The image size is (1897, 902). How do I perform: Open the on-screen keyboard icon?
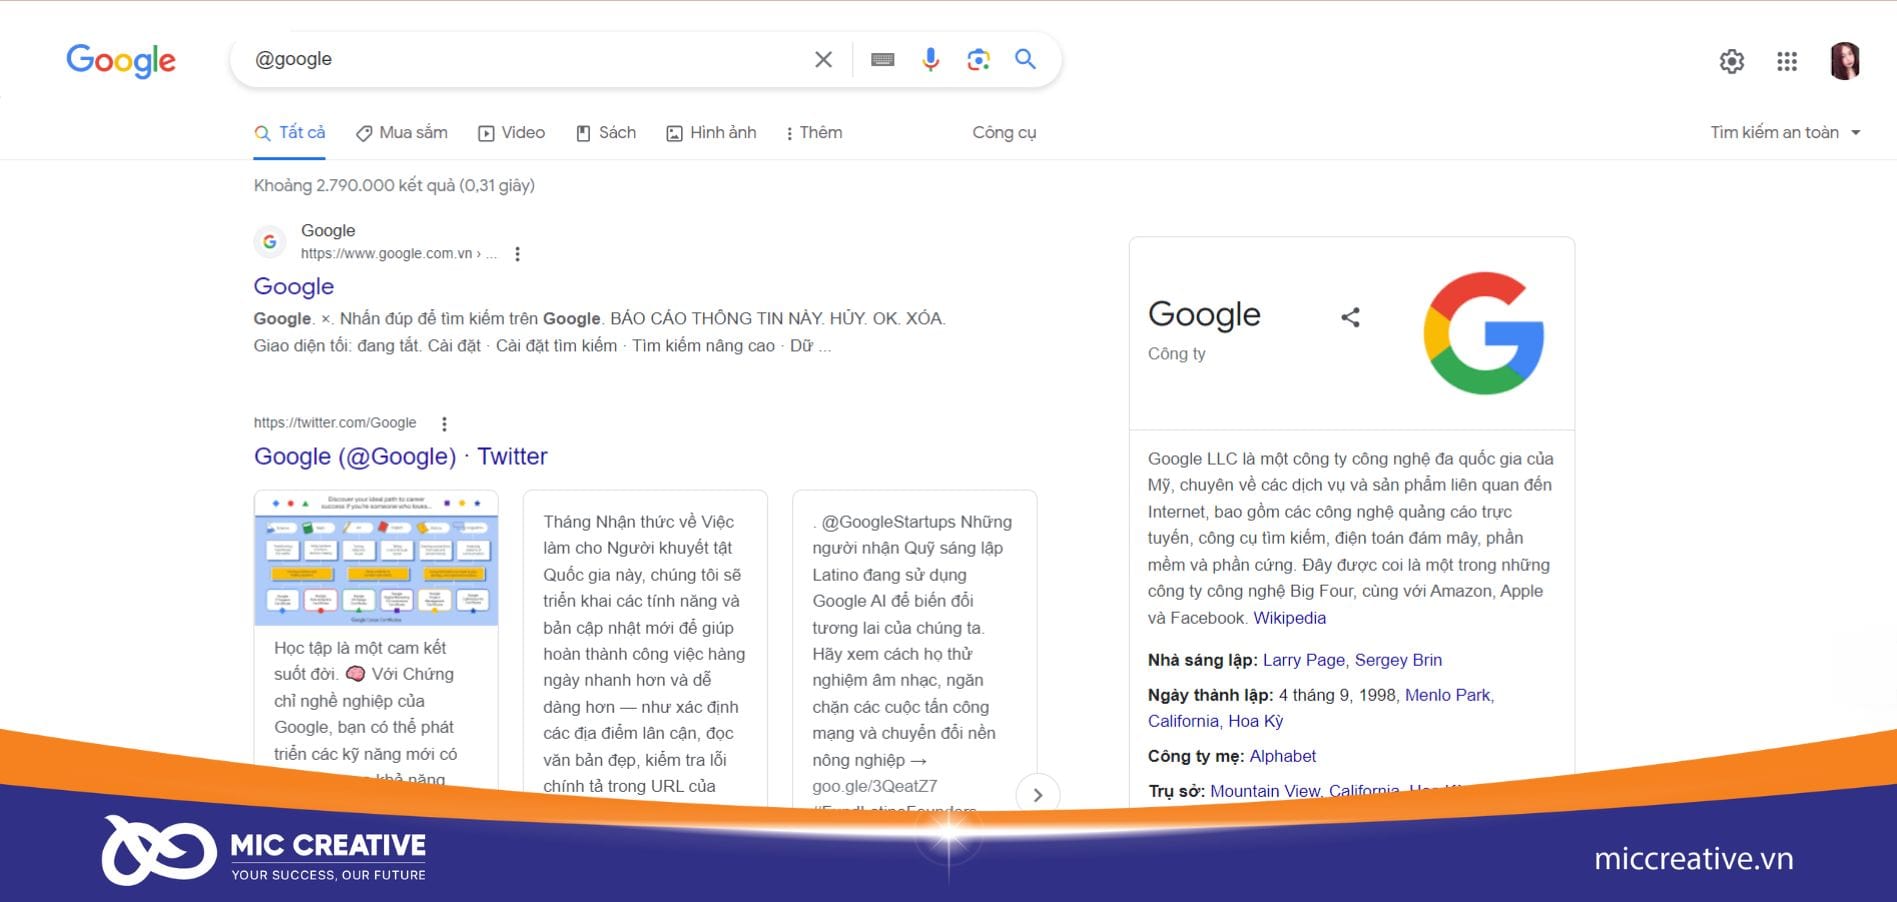point(882,60)
